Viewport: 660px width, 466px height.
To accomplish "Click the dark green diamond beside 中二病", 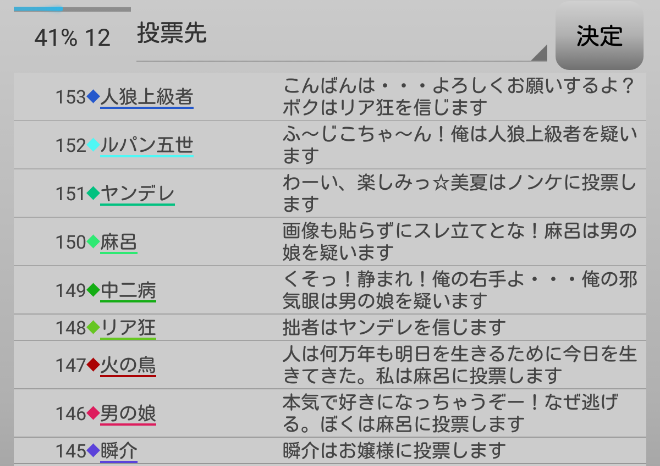I will click(x=94, y=290).
